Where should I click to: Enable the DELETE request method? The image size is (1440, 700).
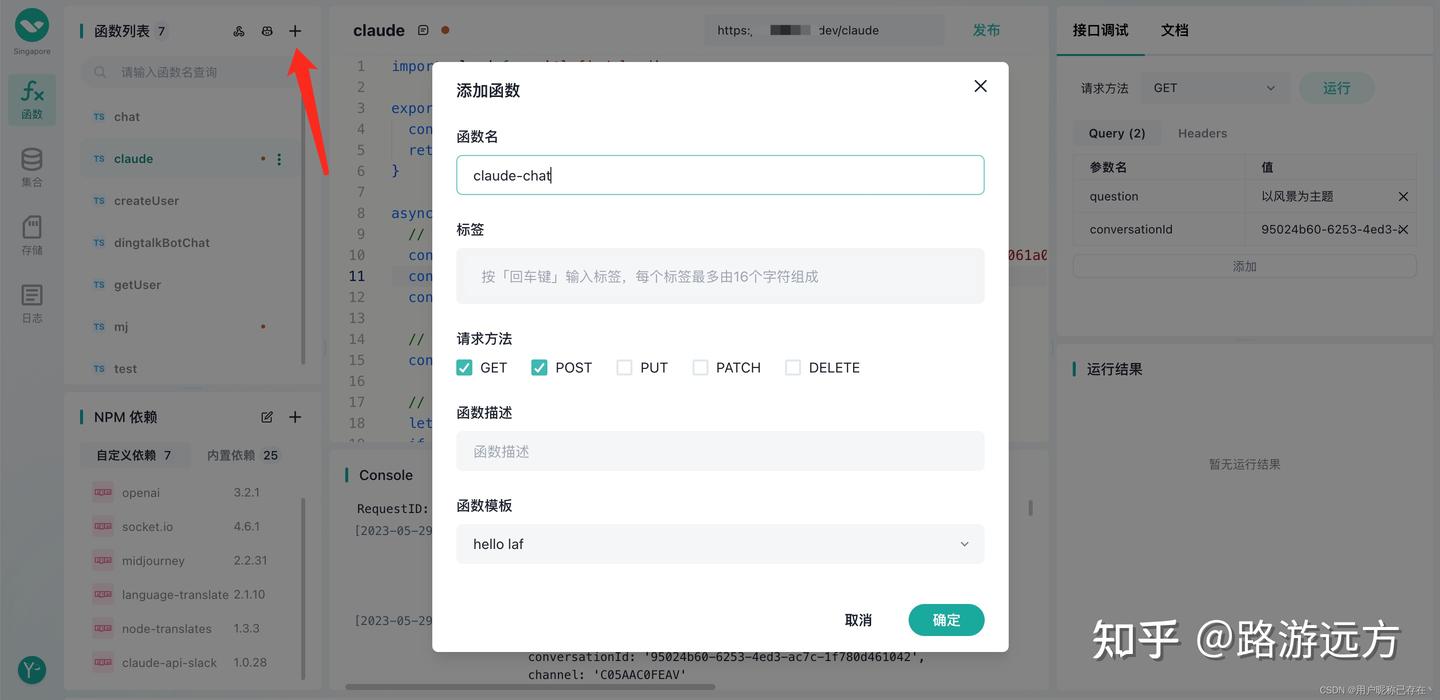tap(793, 367)
